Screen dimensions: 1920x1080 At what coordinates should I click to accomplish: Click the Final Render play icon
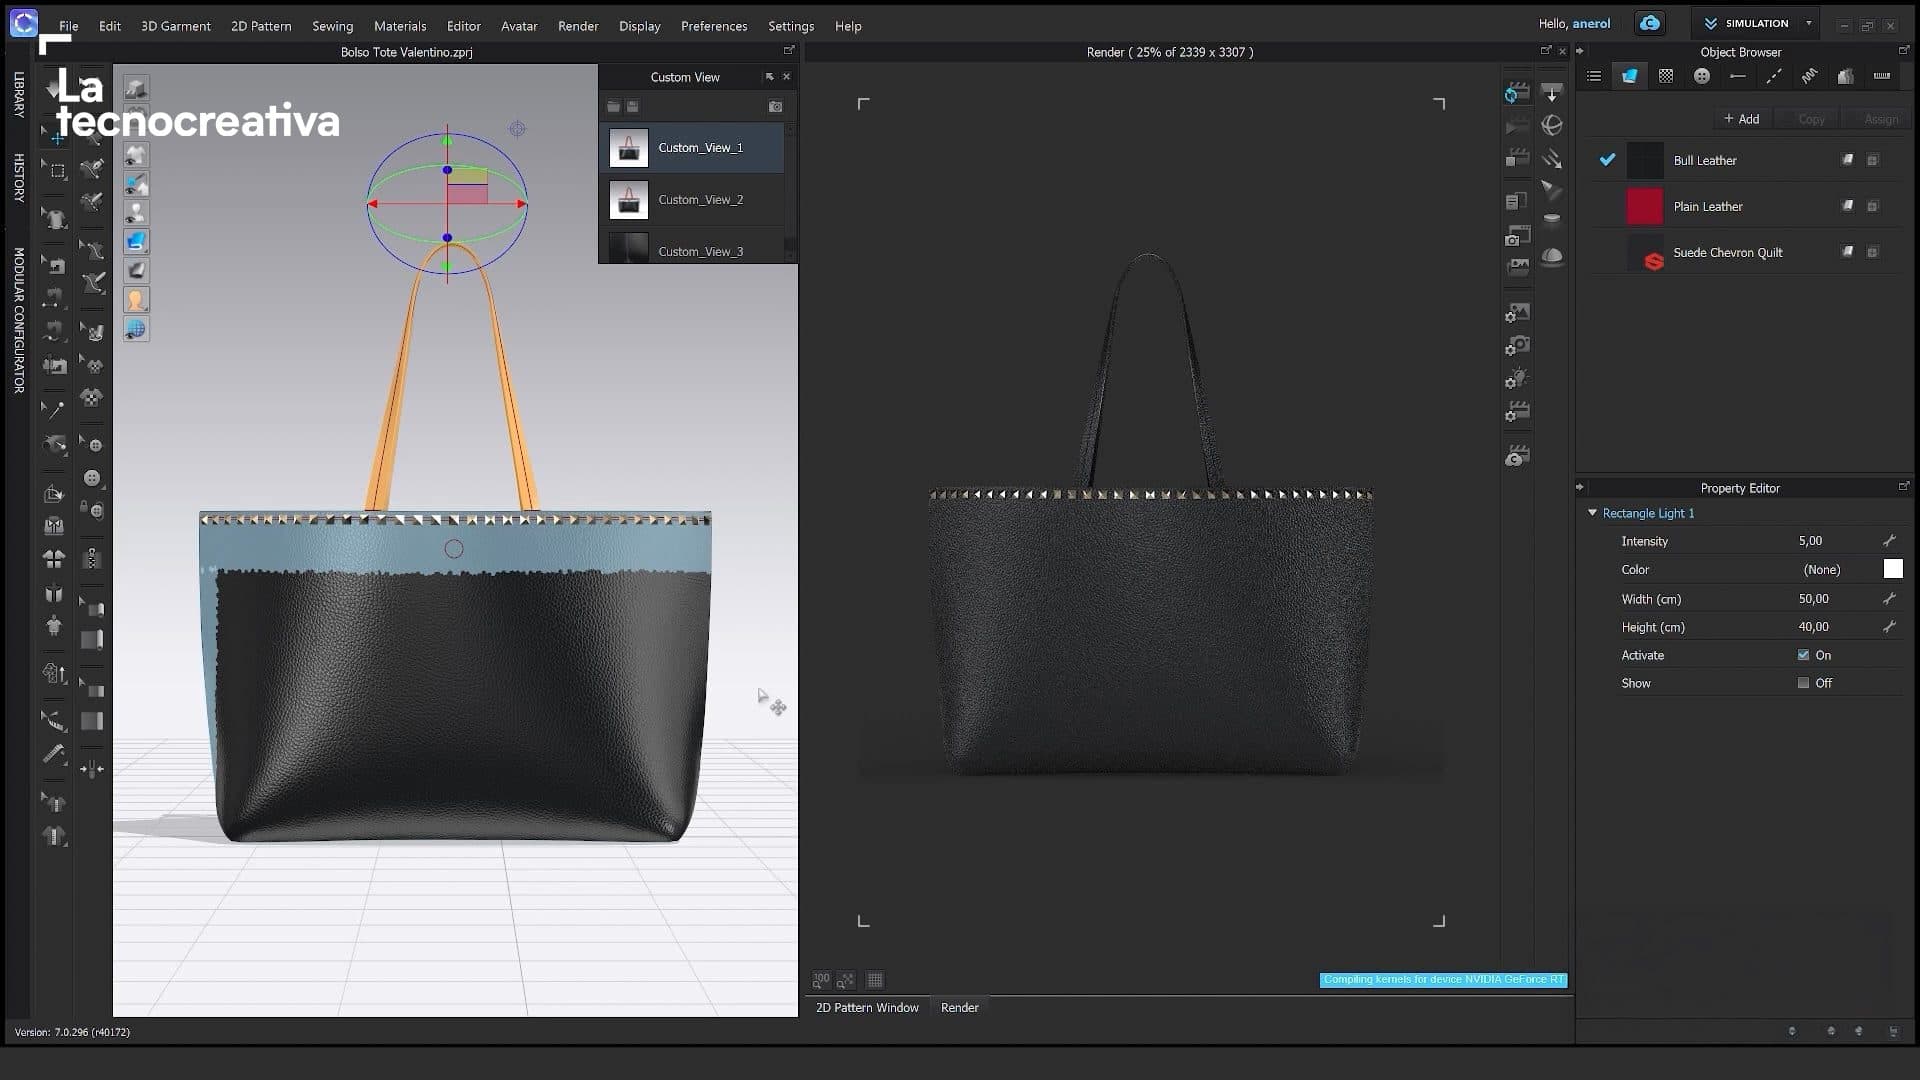pos(1517,126)
